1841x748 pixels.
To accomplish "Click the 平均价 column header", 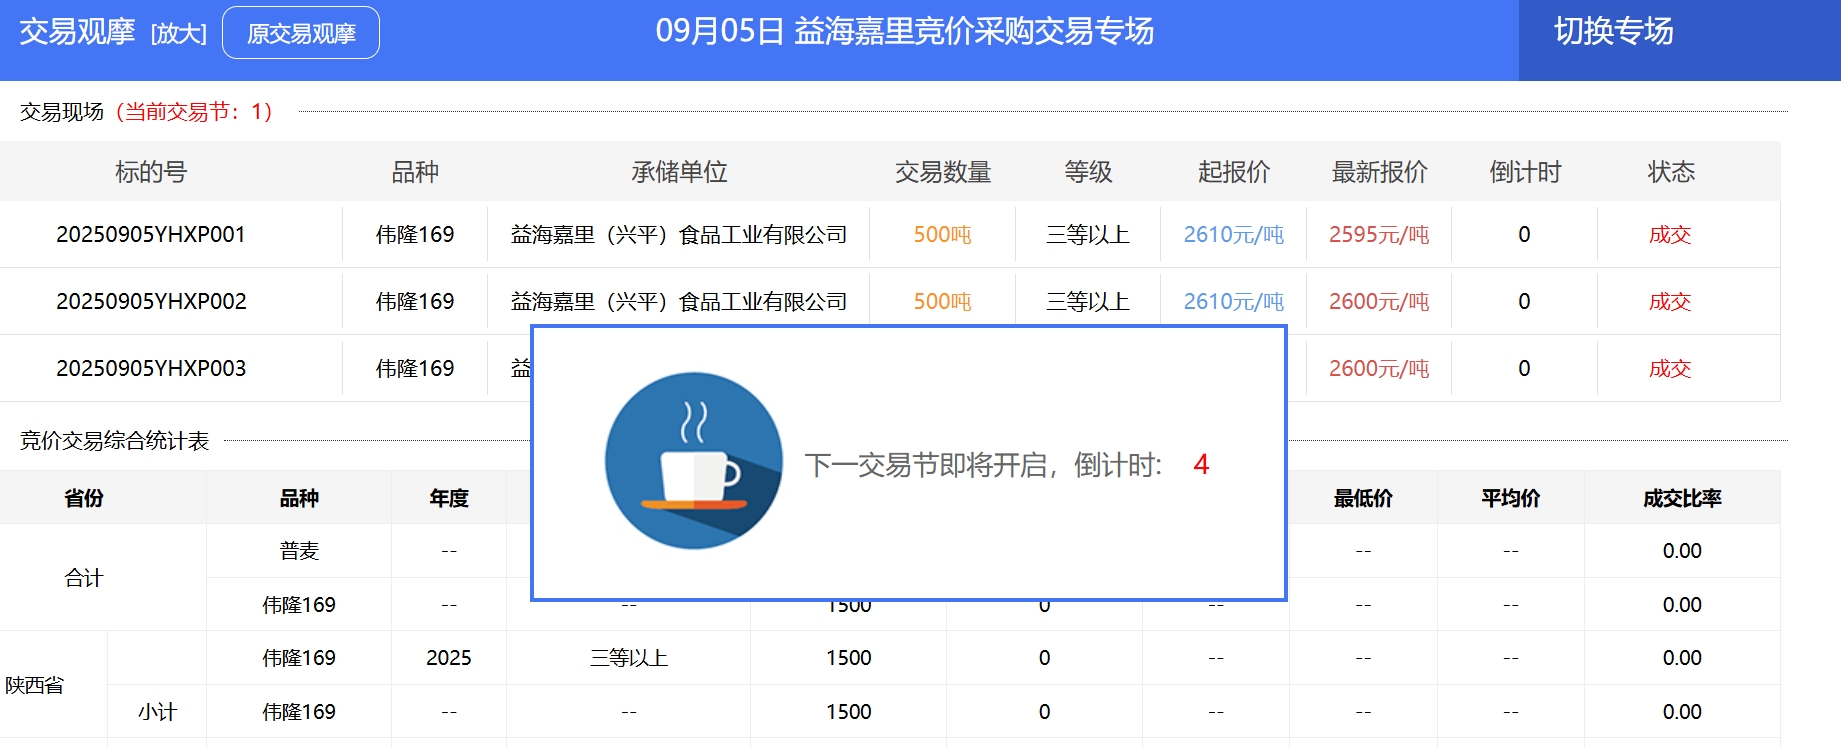I will [1511, 498].
